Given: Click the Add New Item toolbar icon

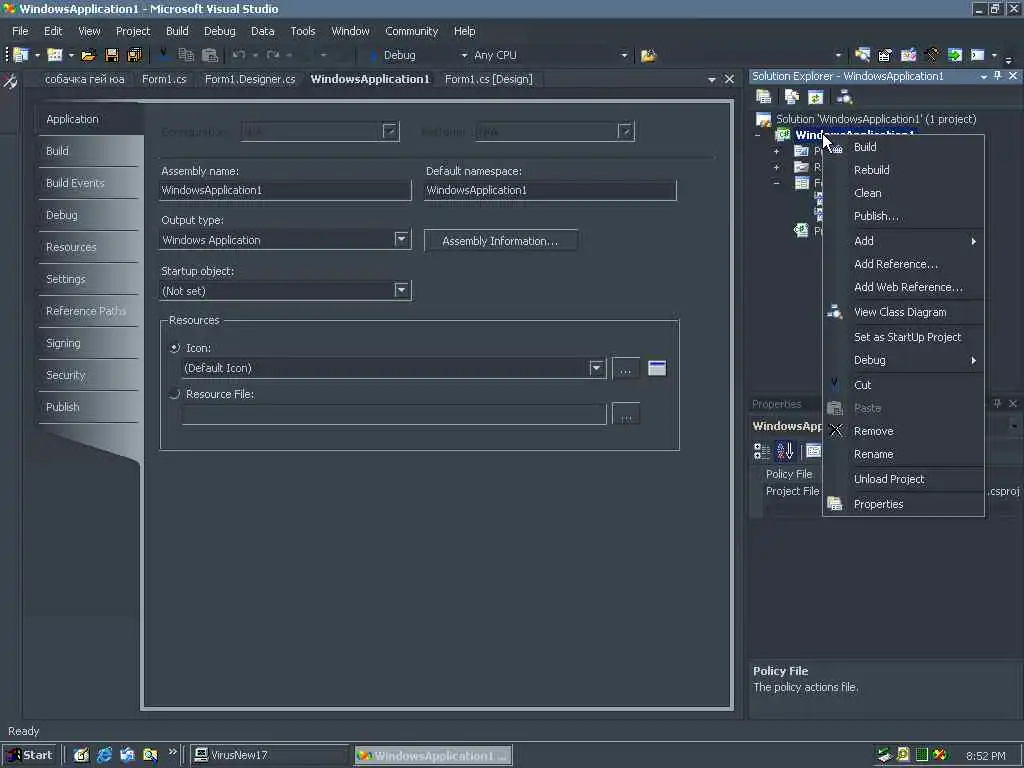Looking at the screenshot, I should point(55,56).
